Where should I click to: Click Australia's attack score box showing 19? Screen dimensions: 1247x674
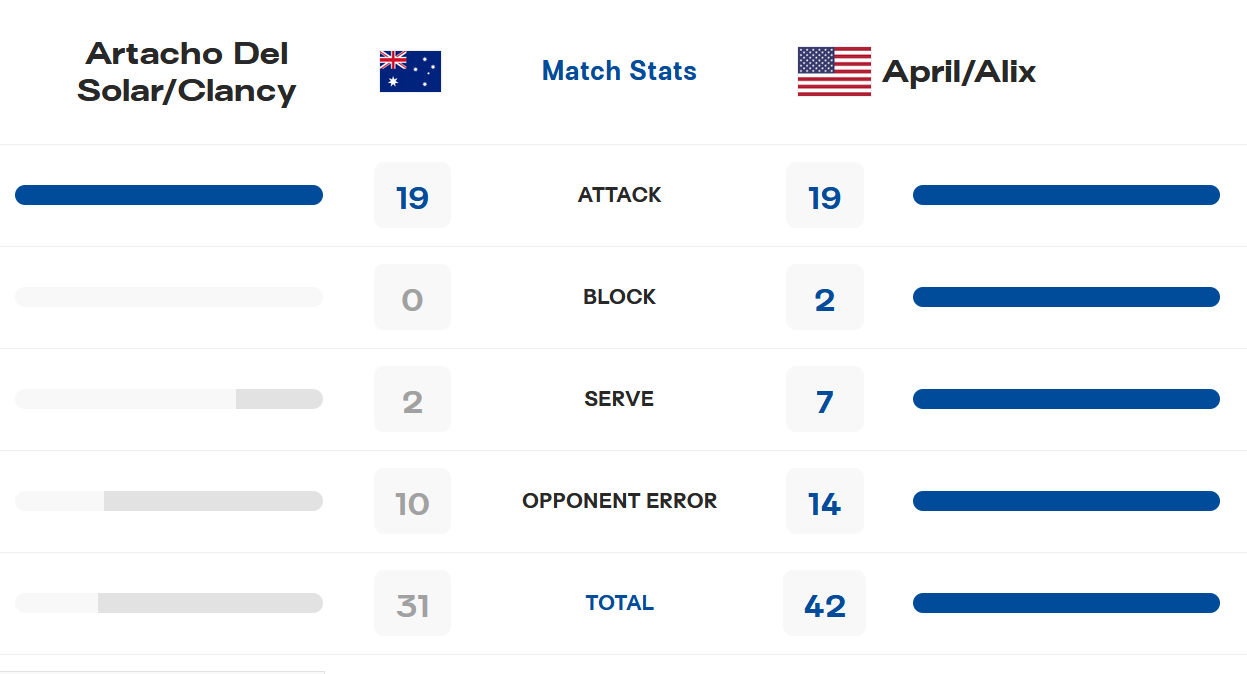[x=412, y=195]
